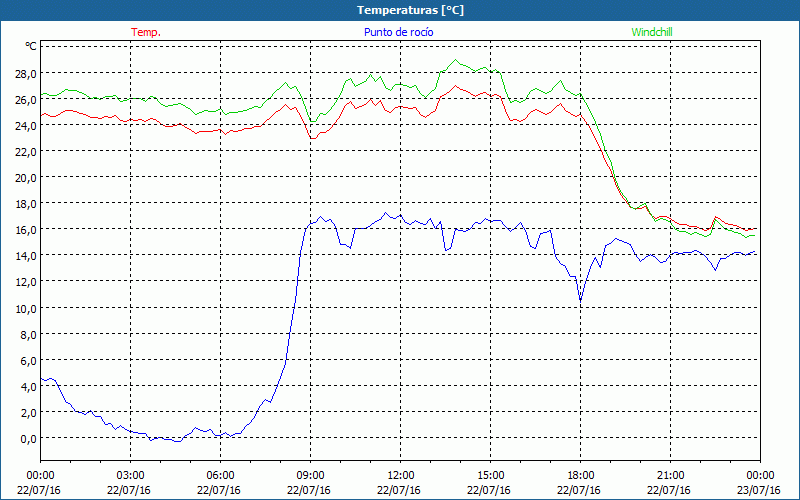Viewport: 800px width, 500px height.
Task: Click the '28,0' y-axis value
Action: pyautogui.click(x=25, y=73)
